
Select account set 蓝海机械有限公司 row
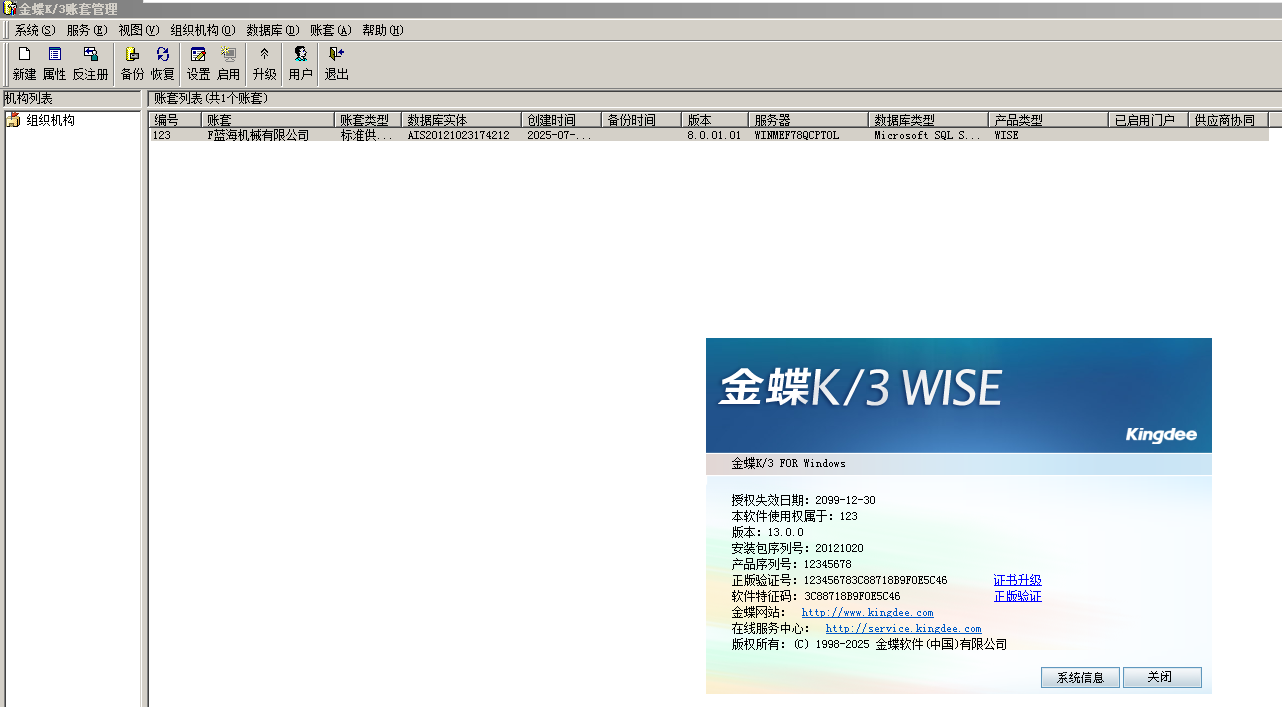click(x=708, y=135)
